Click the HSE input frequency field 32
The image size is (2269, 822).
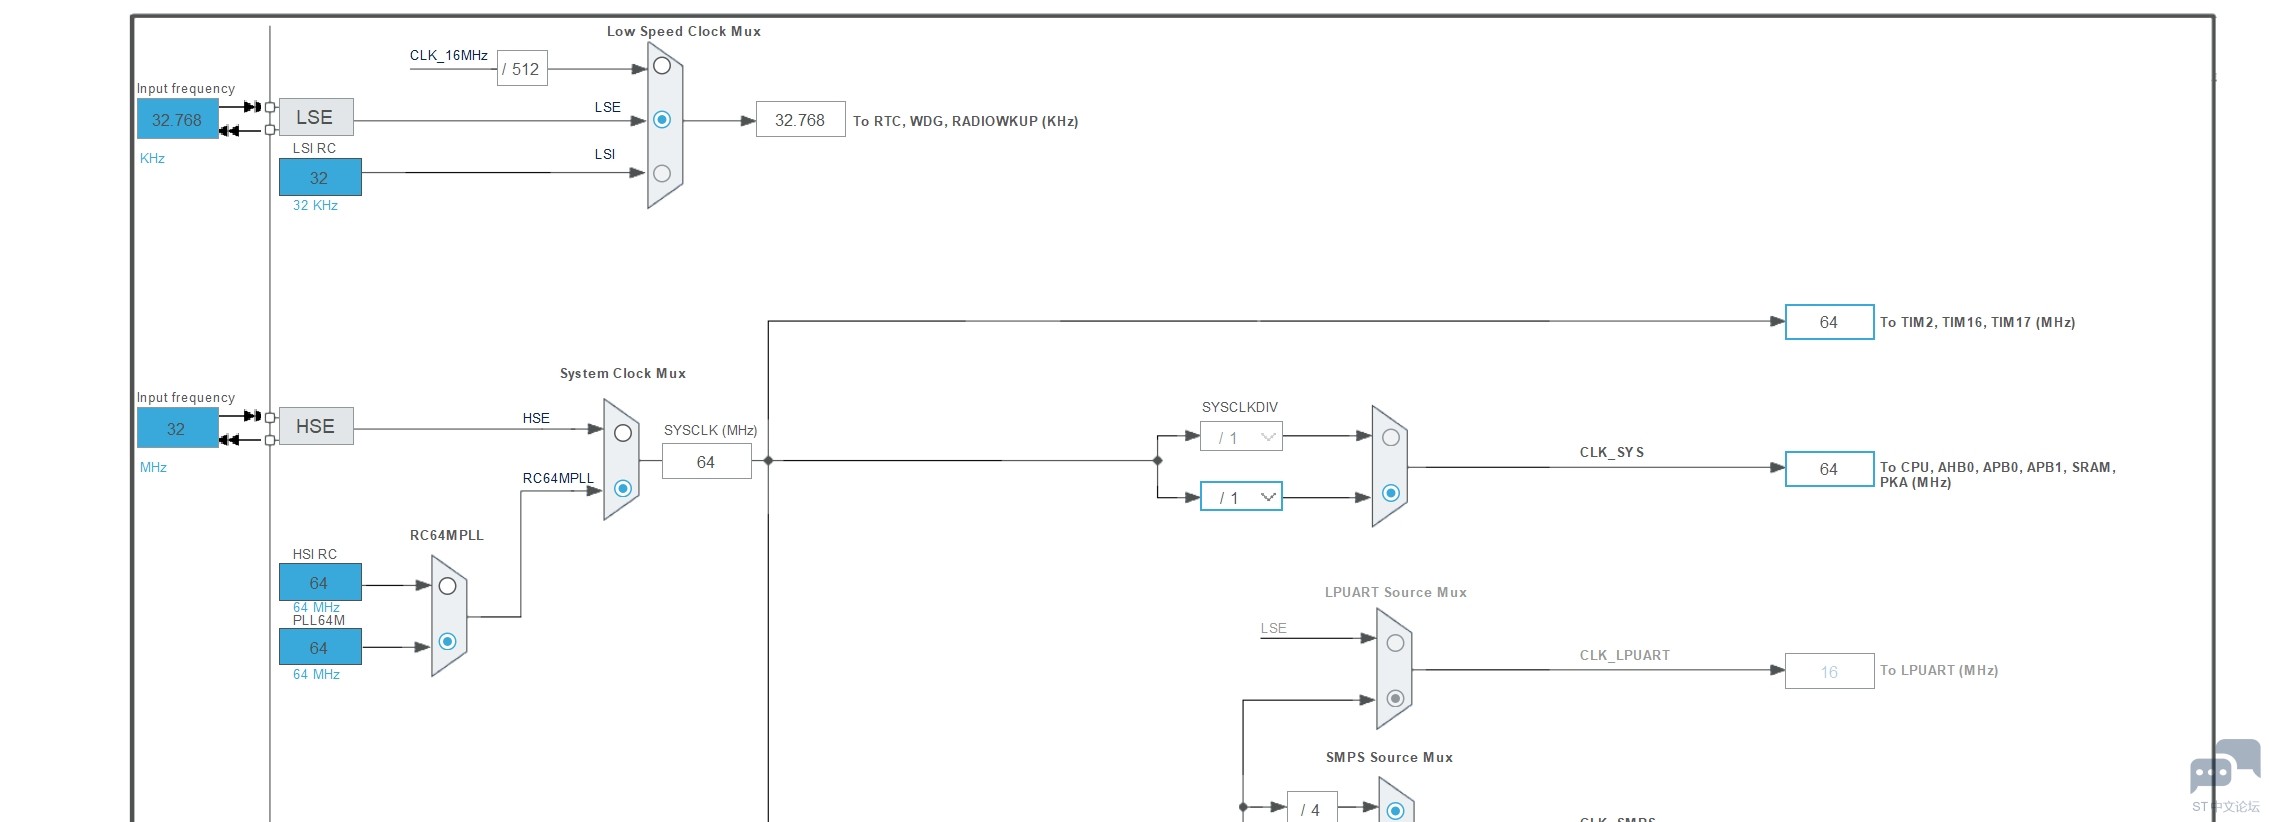point(177,429)
